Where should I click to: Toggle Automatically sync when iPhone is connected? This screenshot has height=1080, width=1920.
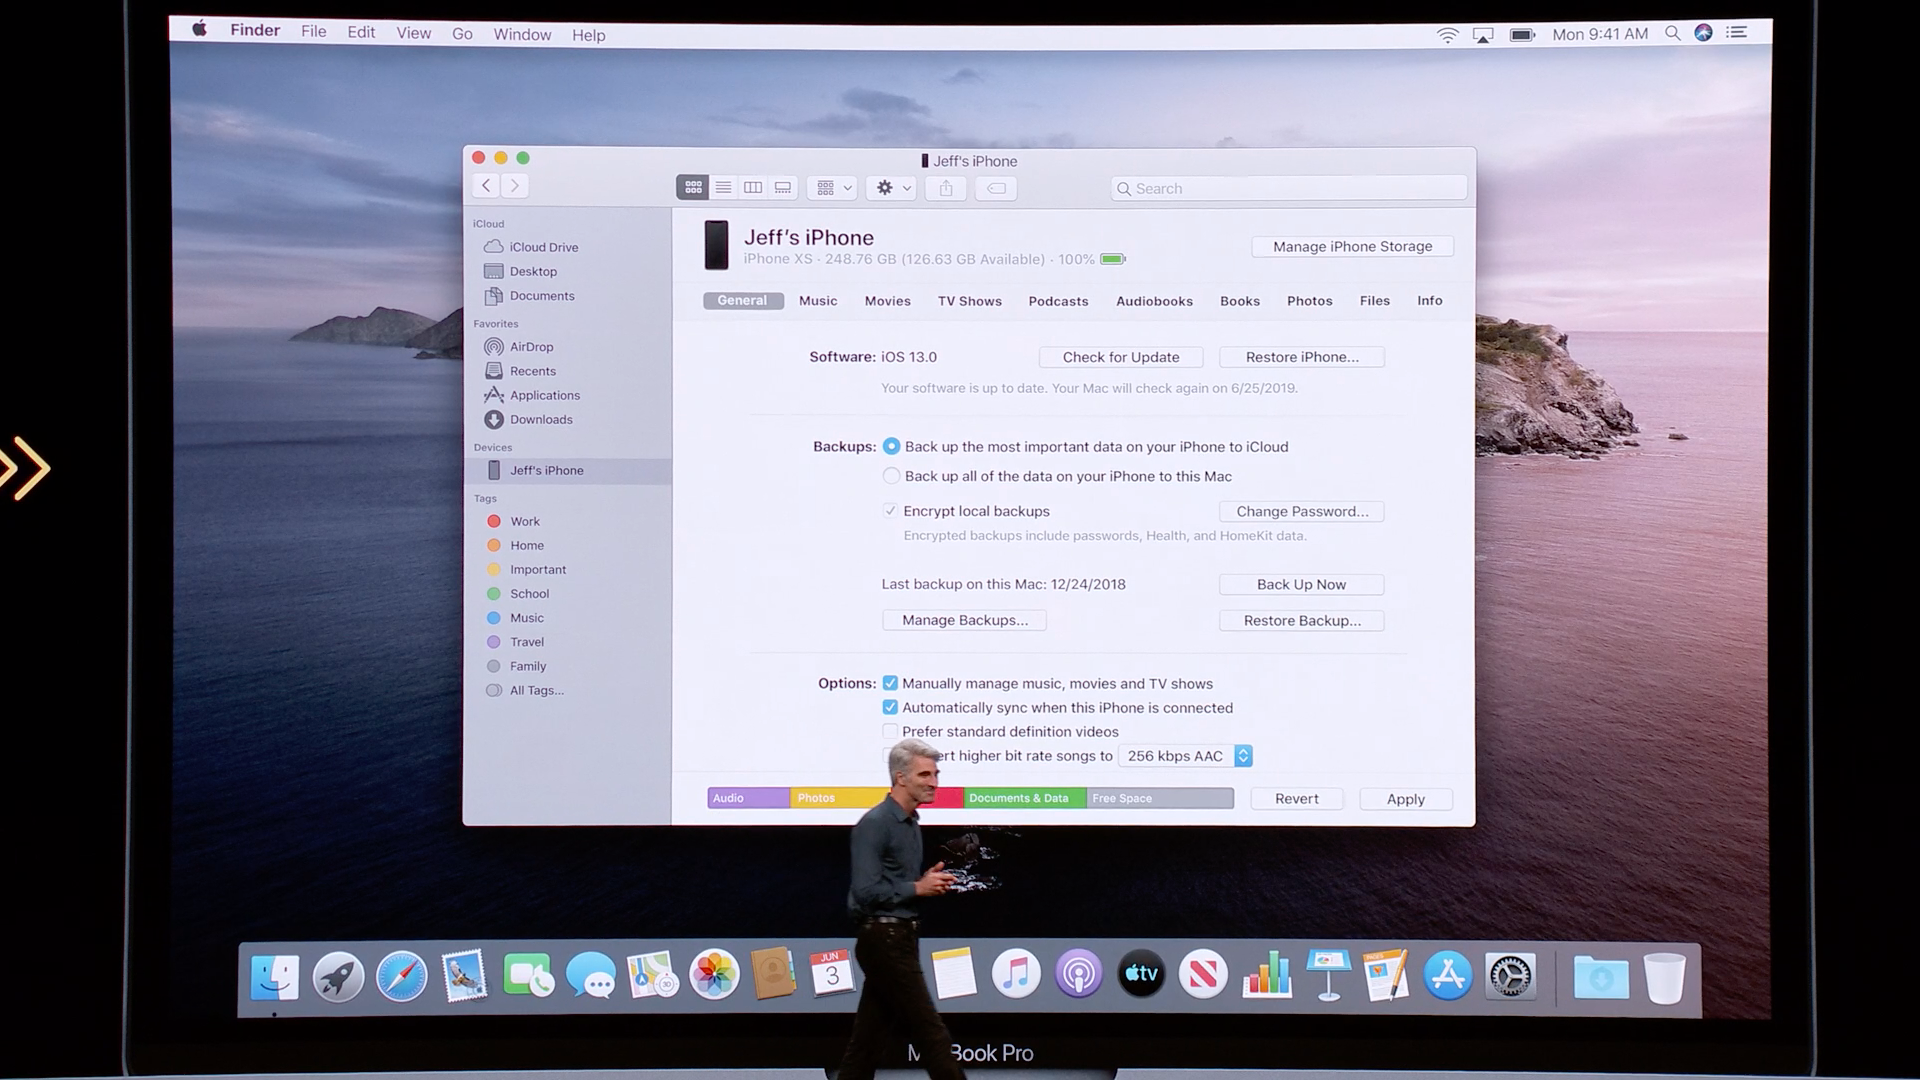(x=890, y=707)
